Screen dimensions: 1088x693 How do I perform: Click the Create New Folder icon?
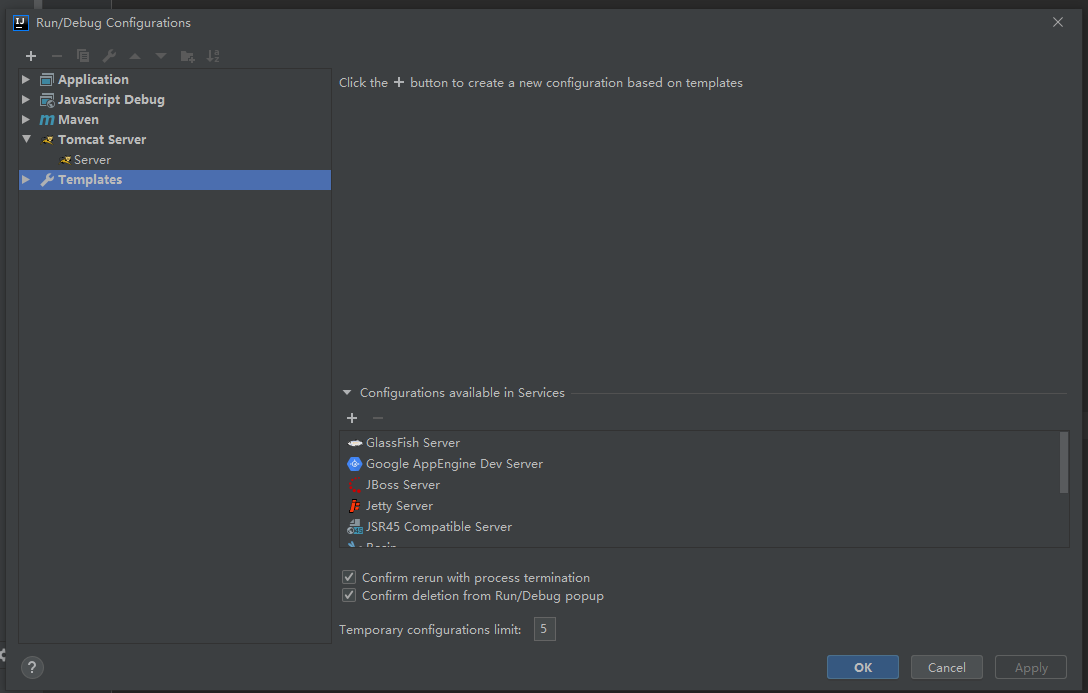(187, 56)
